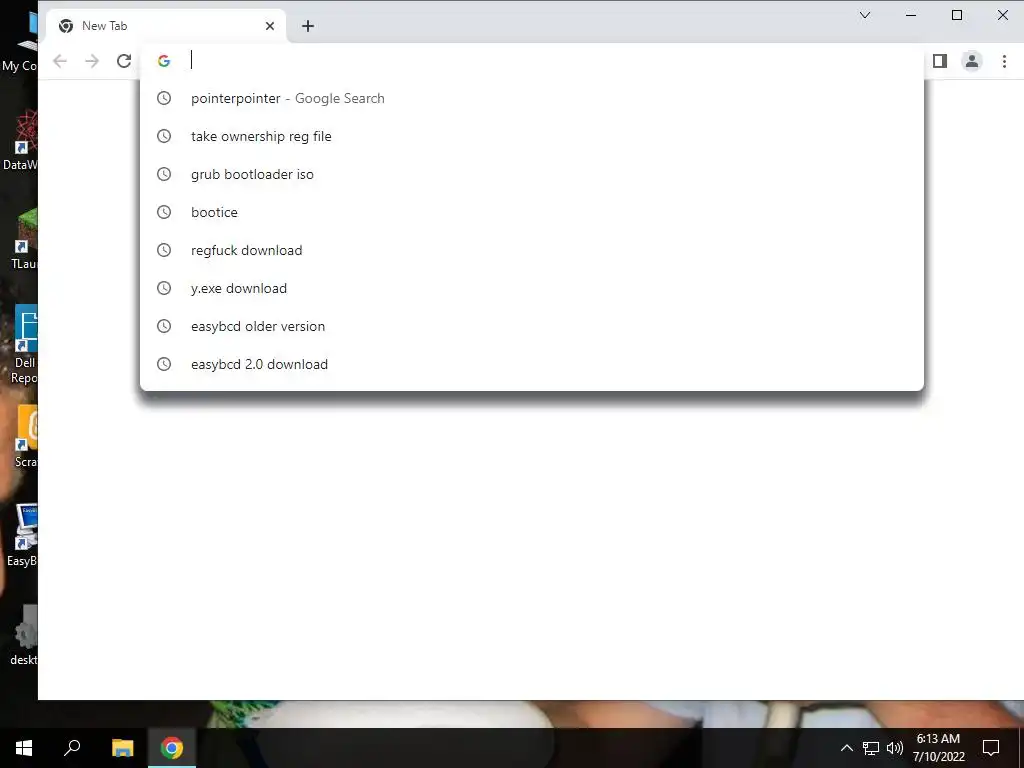Select 'grub bootloader iso' suggestion
The height and width of the screenshot is (768, 1024).
click(532, 174)
